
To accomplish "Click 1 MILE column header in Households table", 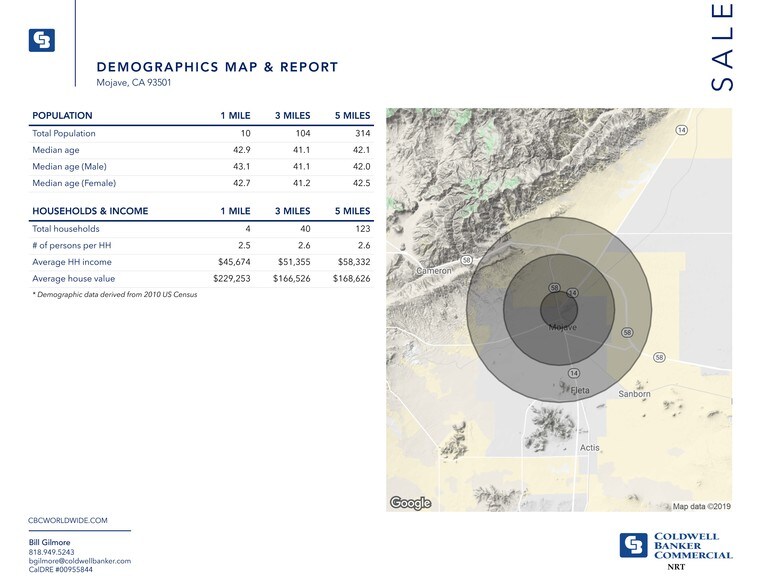I will pyautogui.click(x=235, y=211).
